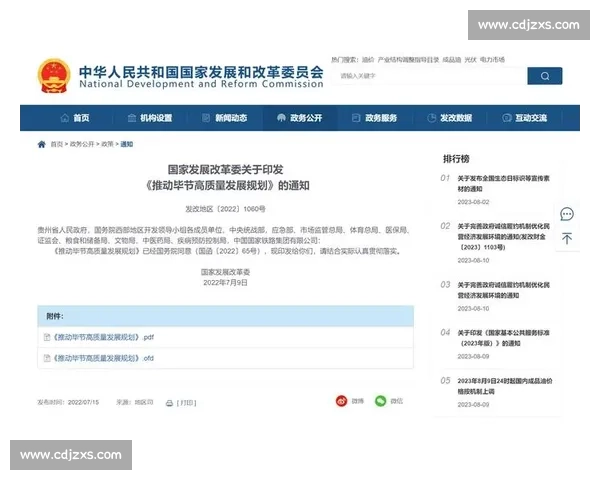Viewport: 600px width, 480px height.
Task: Open ranking item 03 关于完善政府诚信履约机制
Action: (504, 290)
